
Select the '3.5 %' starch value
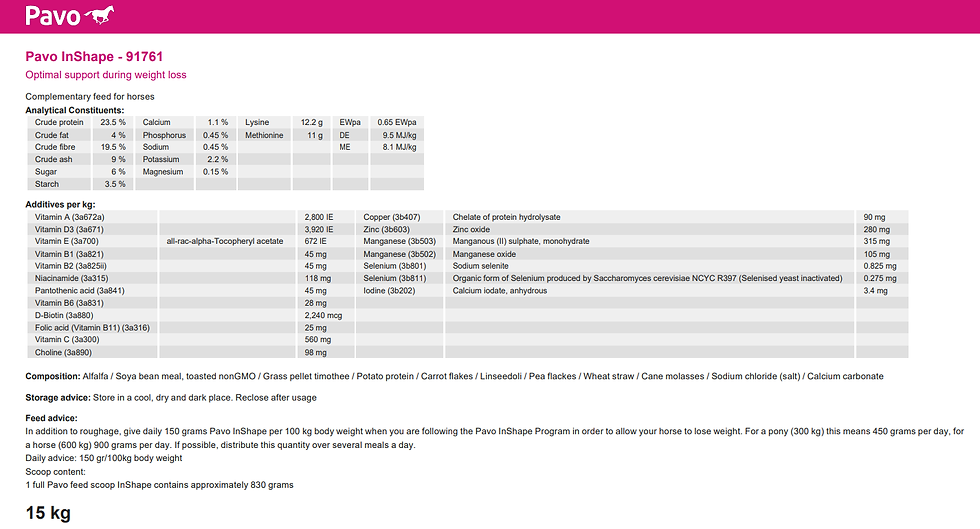(115, 184)
